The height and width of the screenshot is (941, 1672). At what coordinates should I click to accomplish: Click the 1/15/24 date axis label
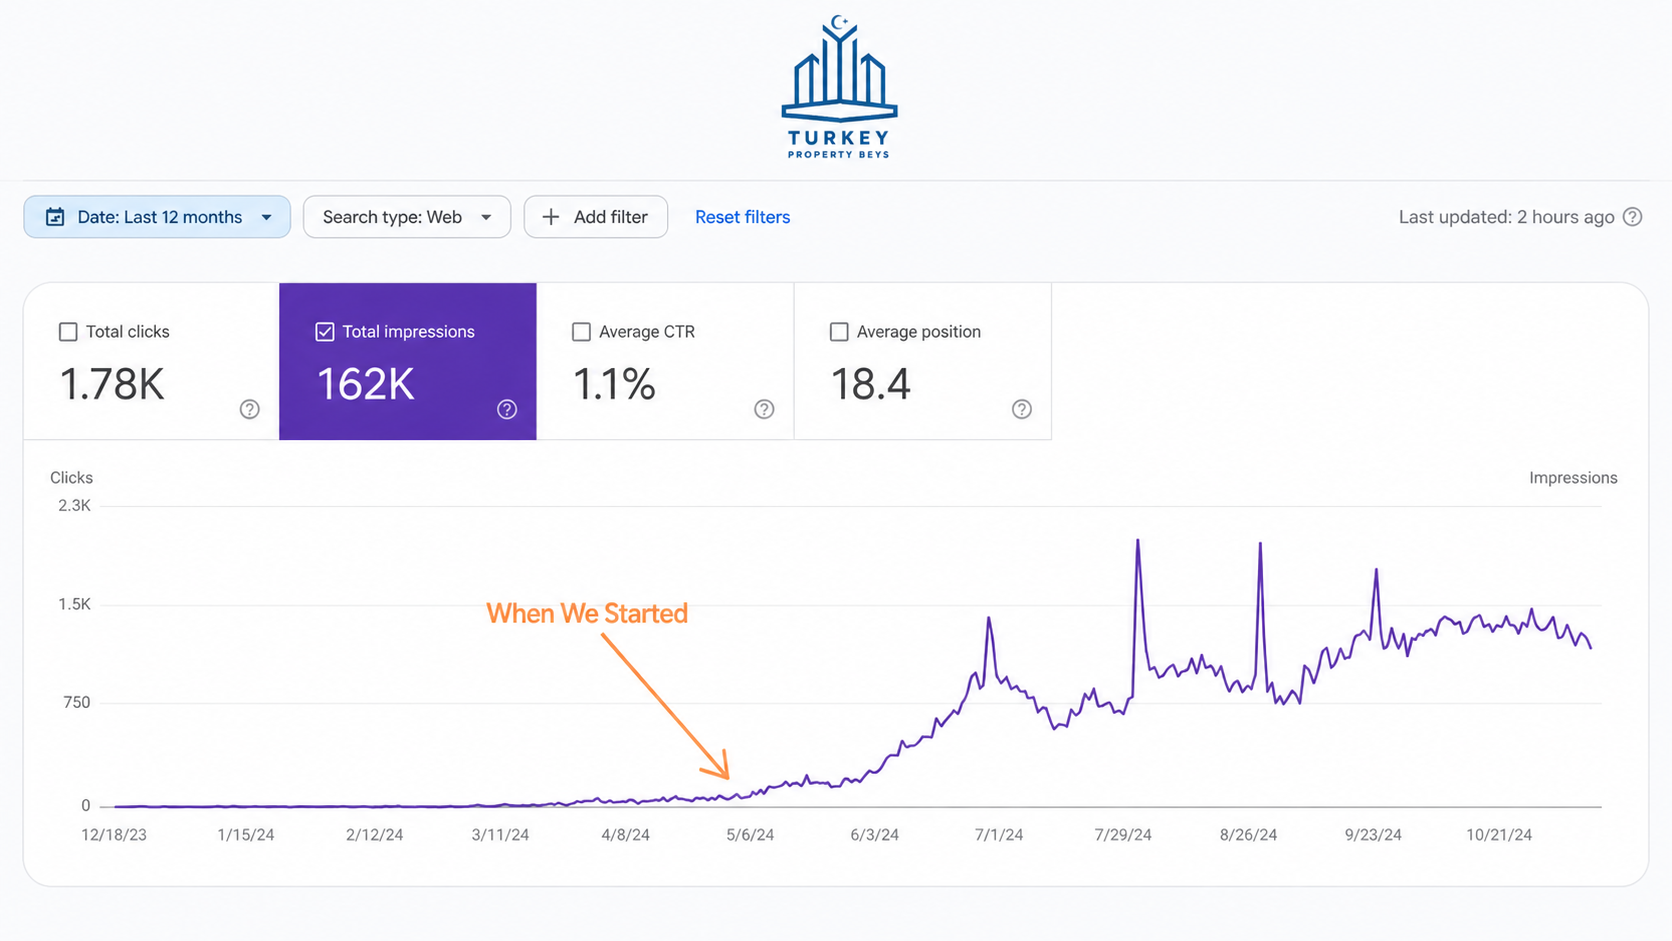(246, 835)
